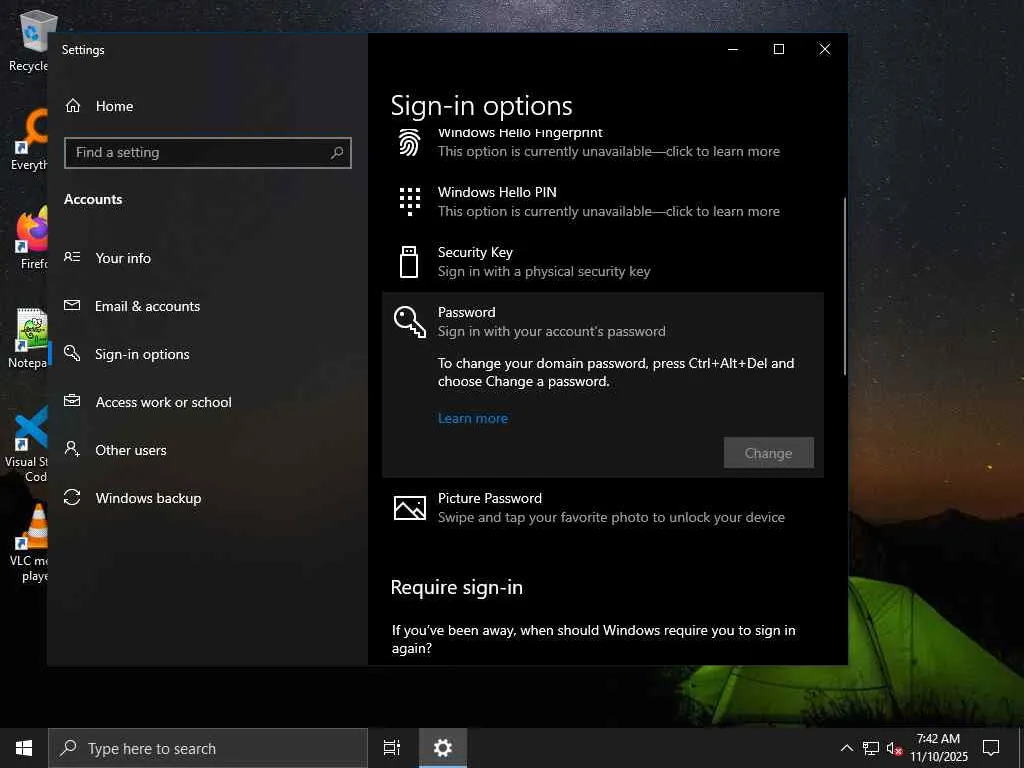Click the network icon in system tray

[x=871, y=748]
